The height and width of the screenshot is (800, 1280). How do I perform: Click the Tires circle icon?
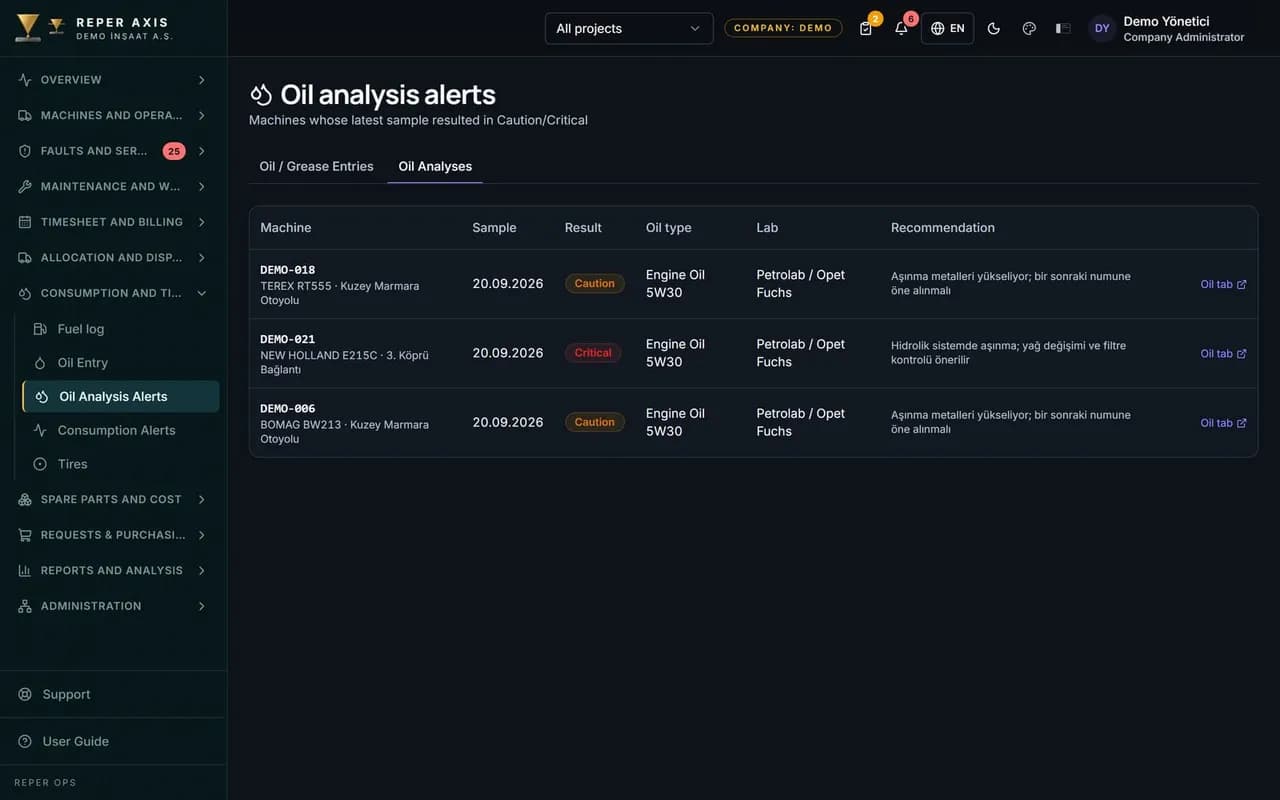pos(40,464)
